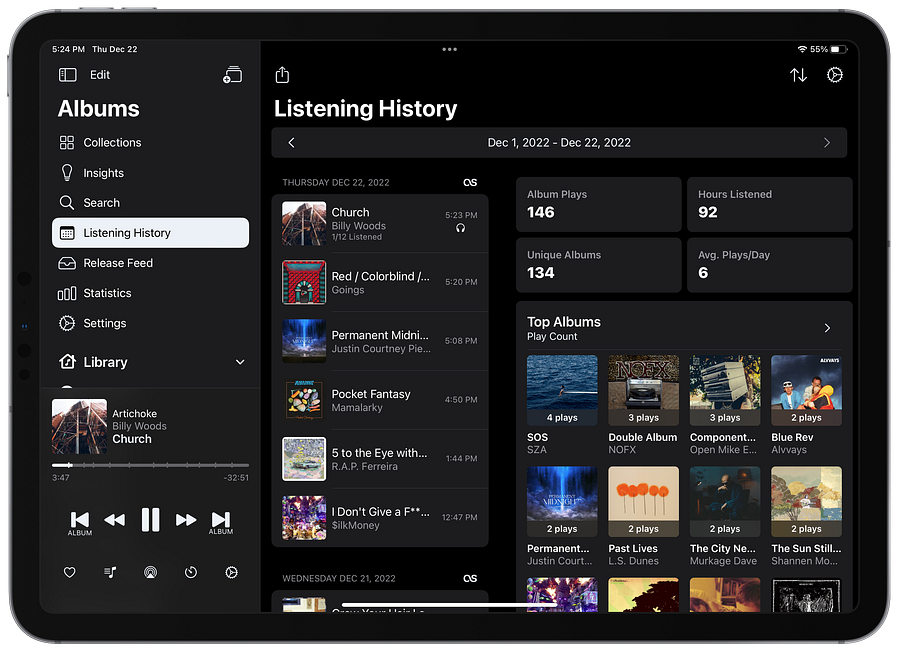Open the Double Album by NOFX
The width and height of the screenshot is (900, 653).
(x=643, y=405)
